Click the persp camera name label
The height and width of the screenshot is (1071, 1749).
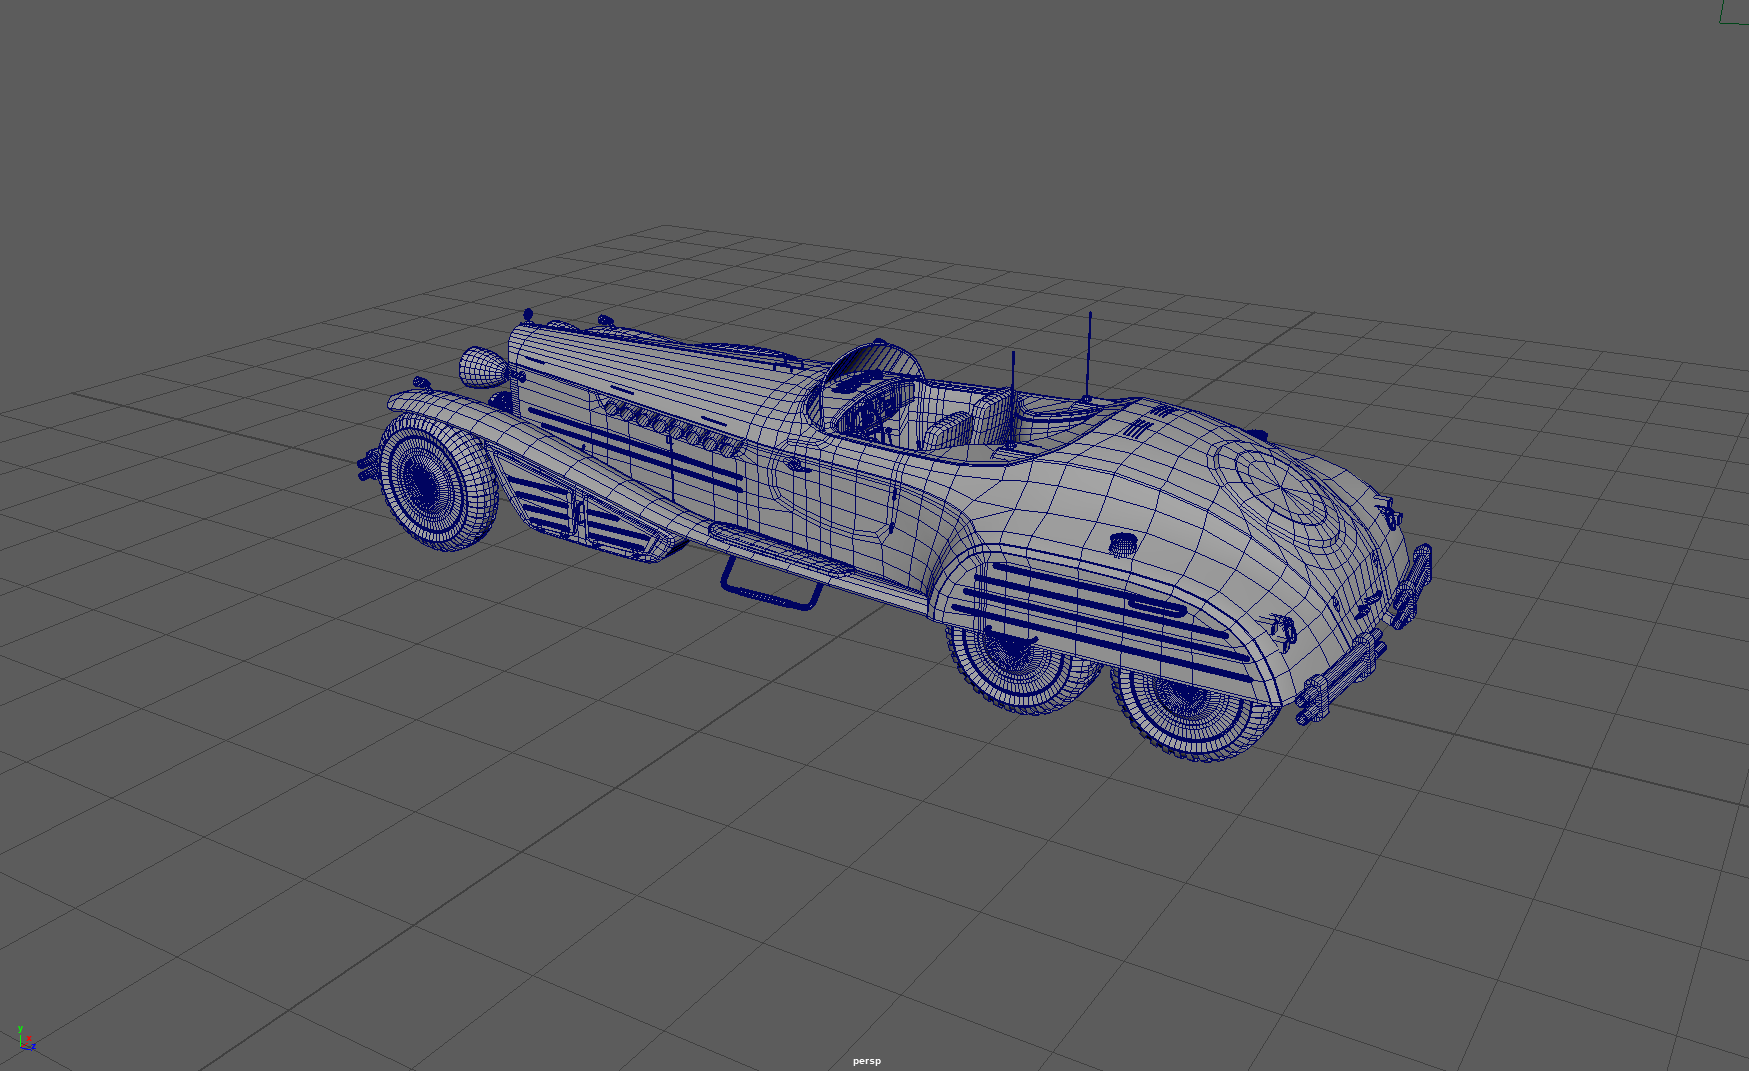point(867,1061)
